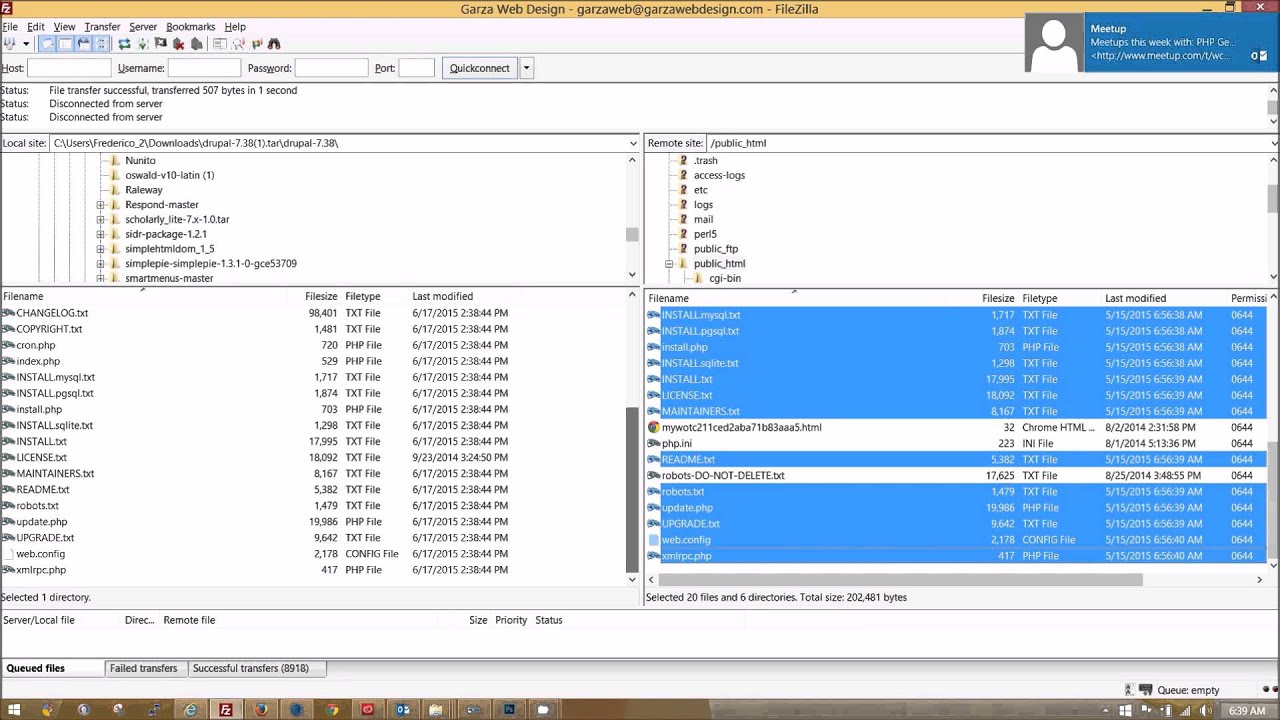Toggle processing of the transfer queue
This screenshot has height=720, width=1280.
point(143,44)
